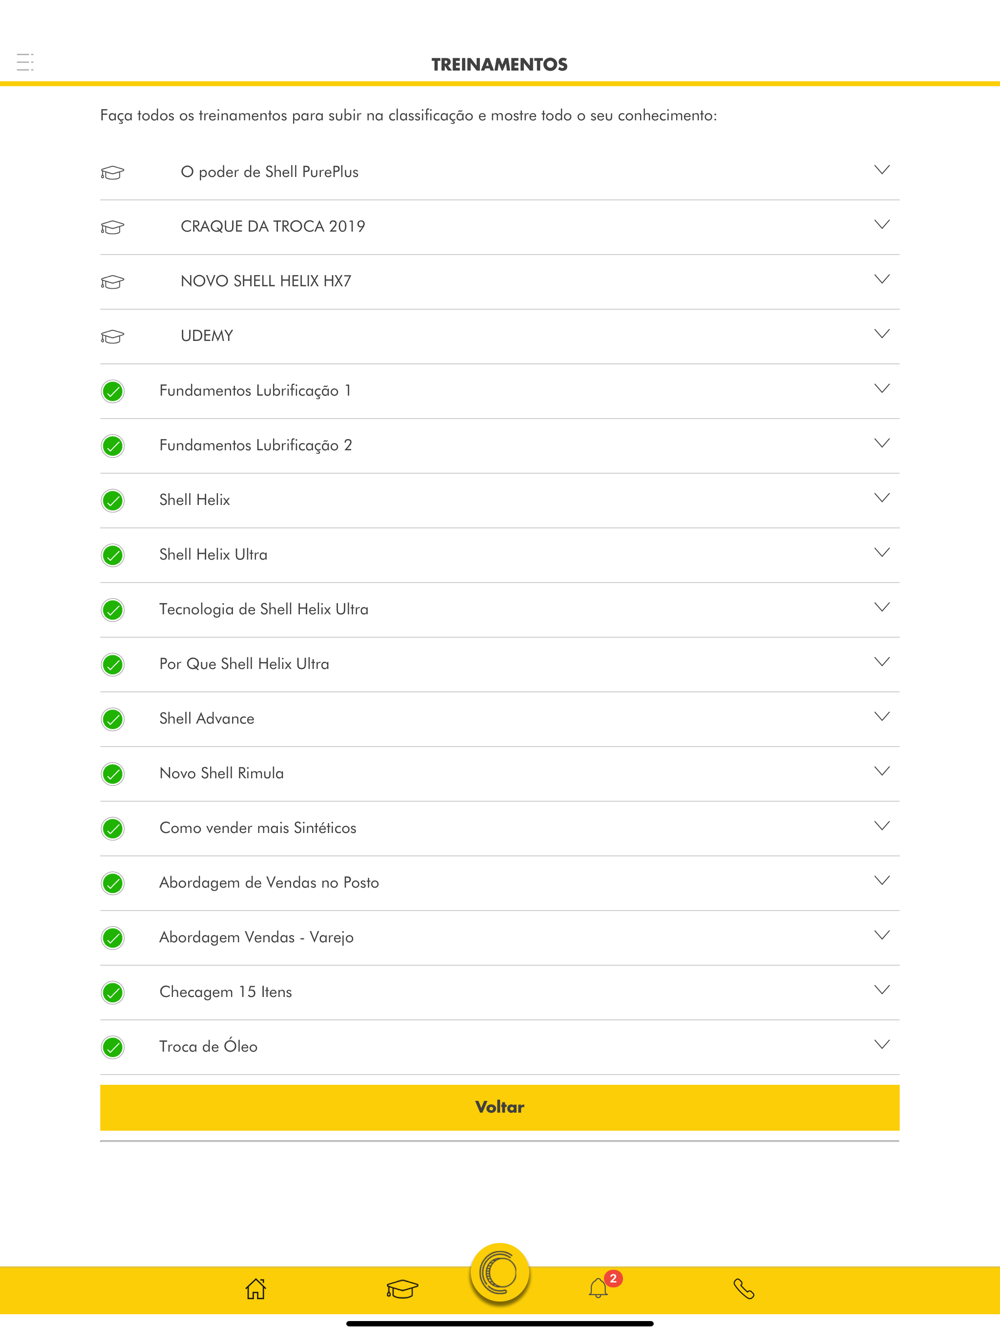Click graduation cap beside CRAQUE DA TROCA 2019
Image resolution: width=1000 pixels, height=1334 pixels.
coord(113,228)
